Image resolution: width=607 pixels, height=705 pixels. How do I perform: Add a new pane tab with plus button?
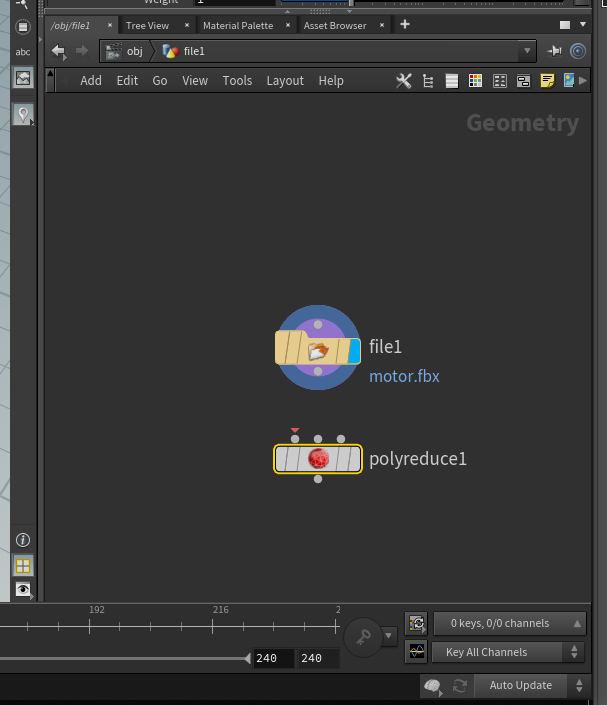coord(405,24)
